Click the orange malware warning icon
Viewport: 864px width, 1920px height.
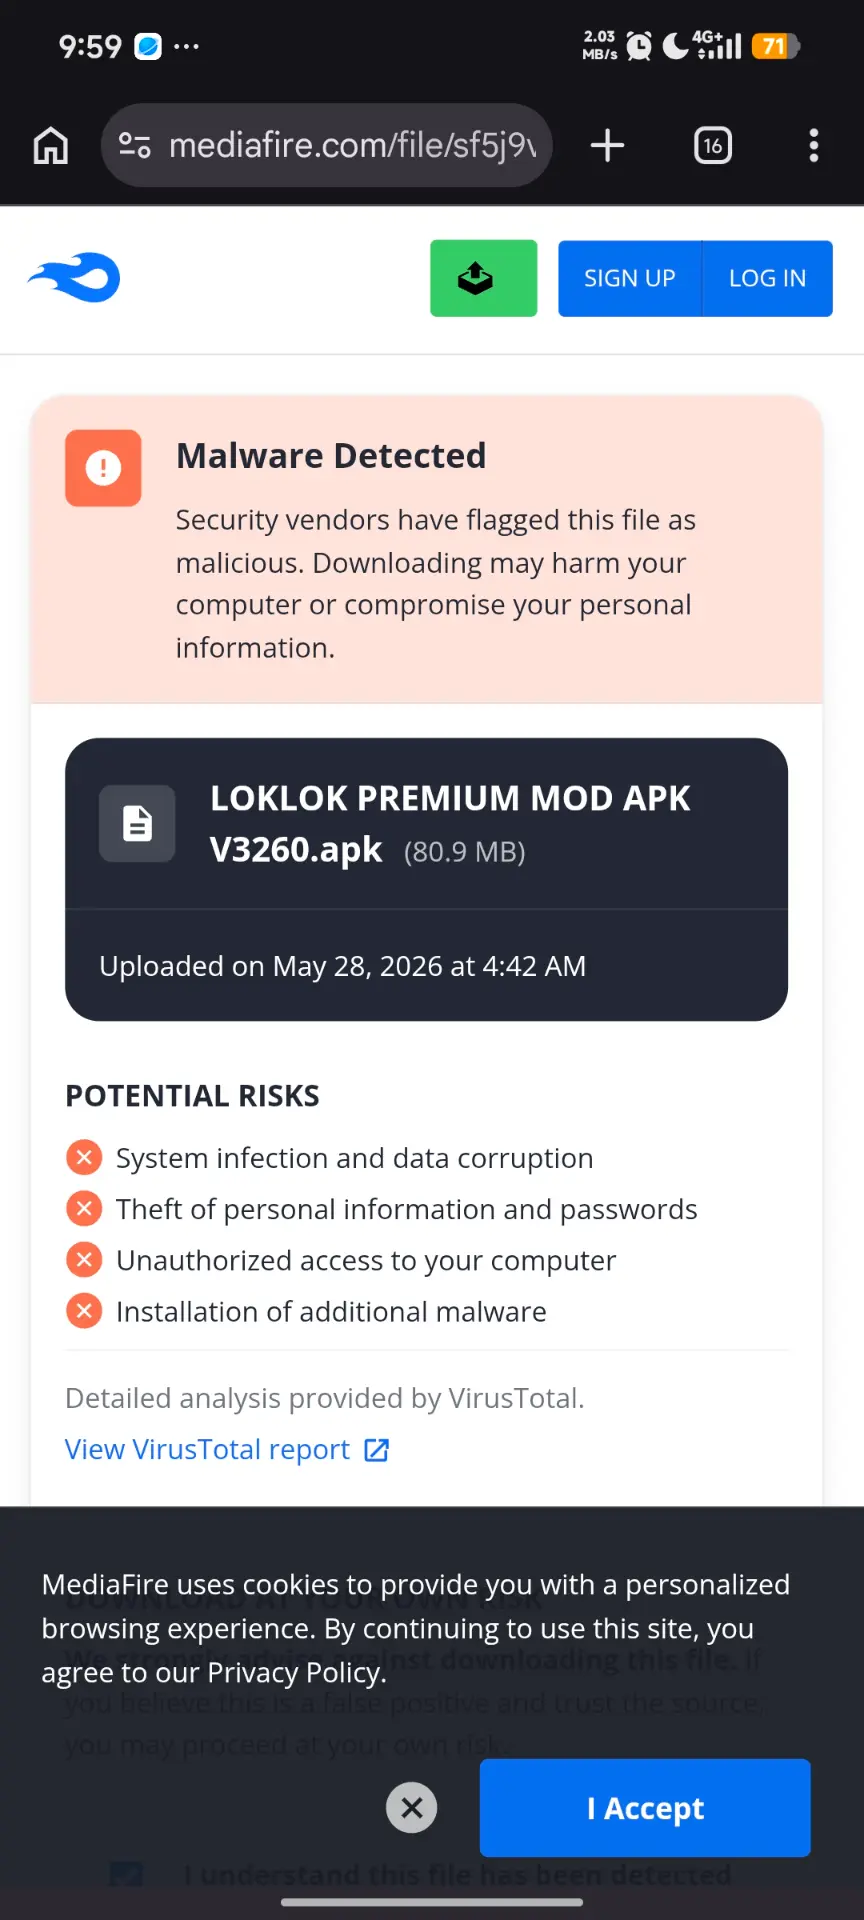tap(103, 468)
